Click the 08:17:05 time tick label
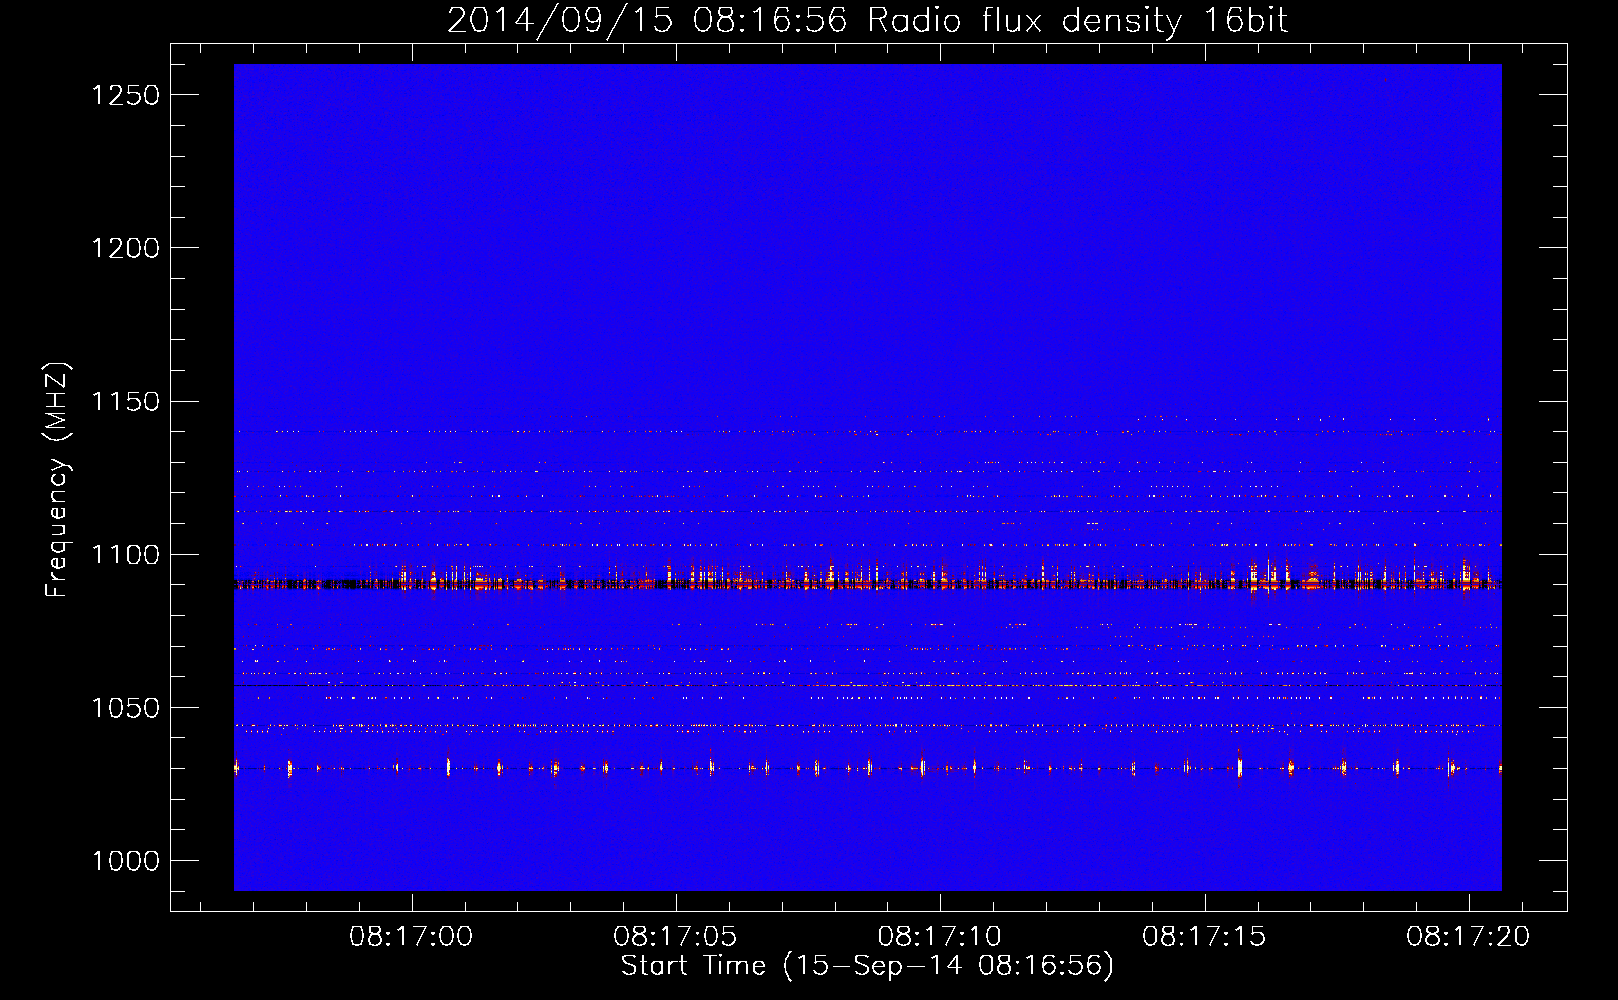1618x1000 pixels. [x=675, y=936]
